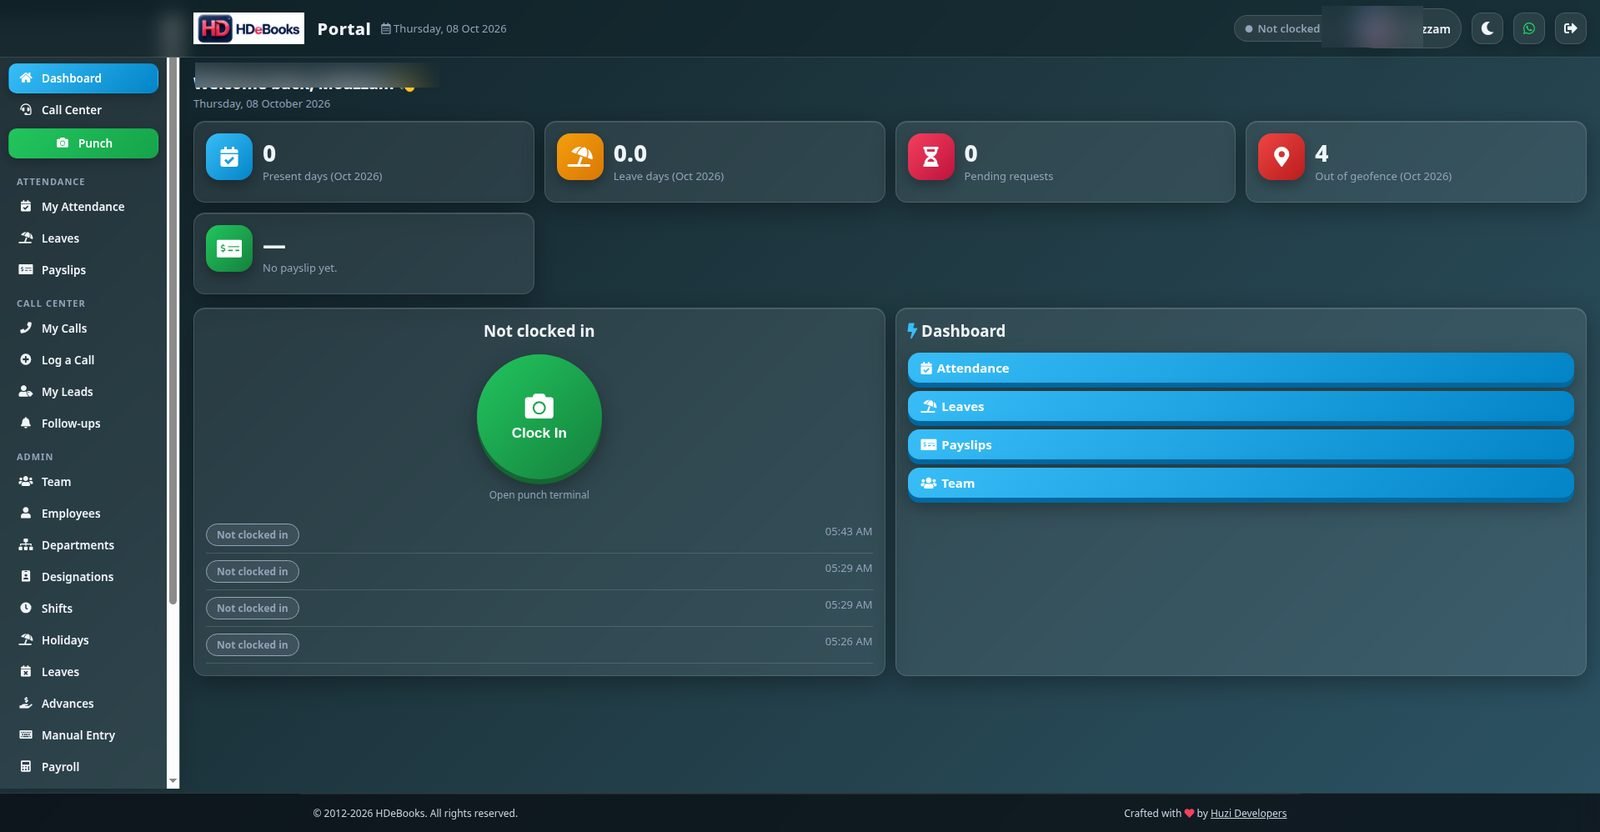
Task: Open Shifts in sidebar
Action: pos(84,609)
